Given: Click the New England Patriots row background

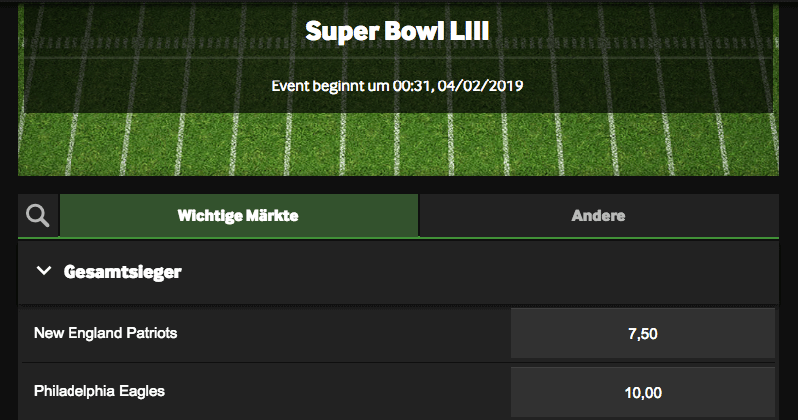Looking at the screenshot, I should click(265, 333).
